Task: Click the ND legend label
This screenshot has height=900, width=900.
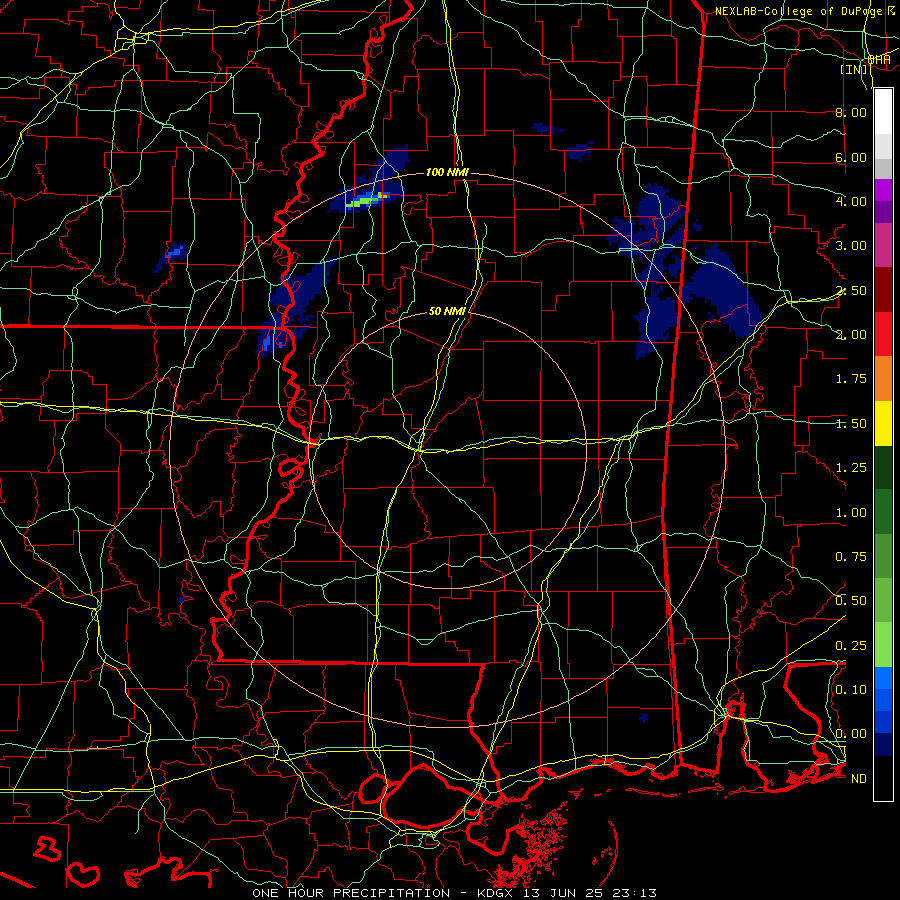Action: point(859,779)
